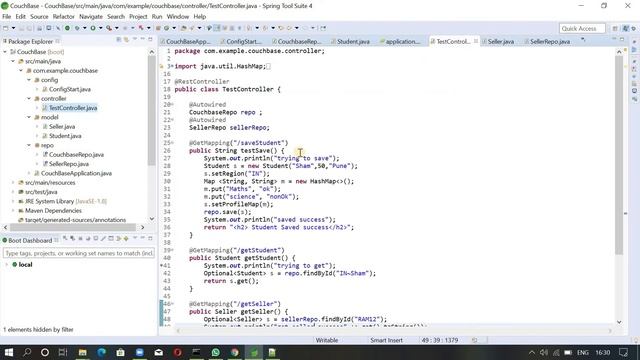Expand the local node in Boot Dashboard
Screen dimensions: 640x360
click(7, 264)
